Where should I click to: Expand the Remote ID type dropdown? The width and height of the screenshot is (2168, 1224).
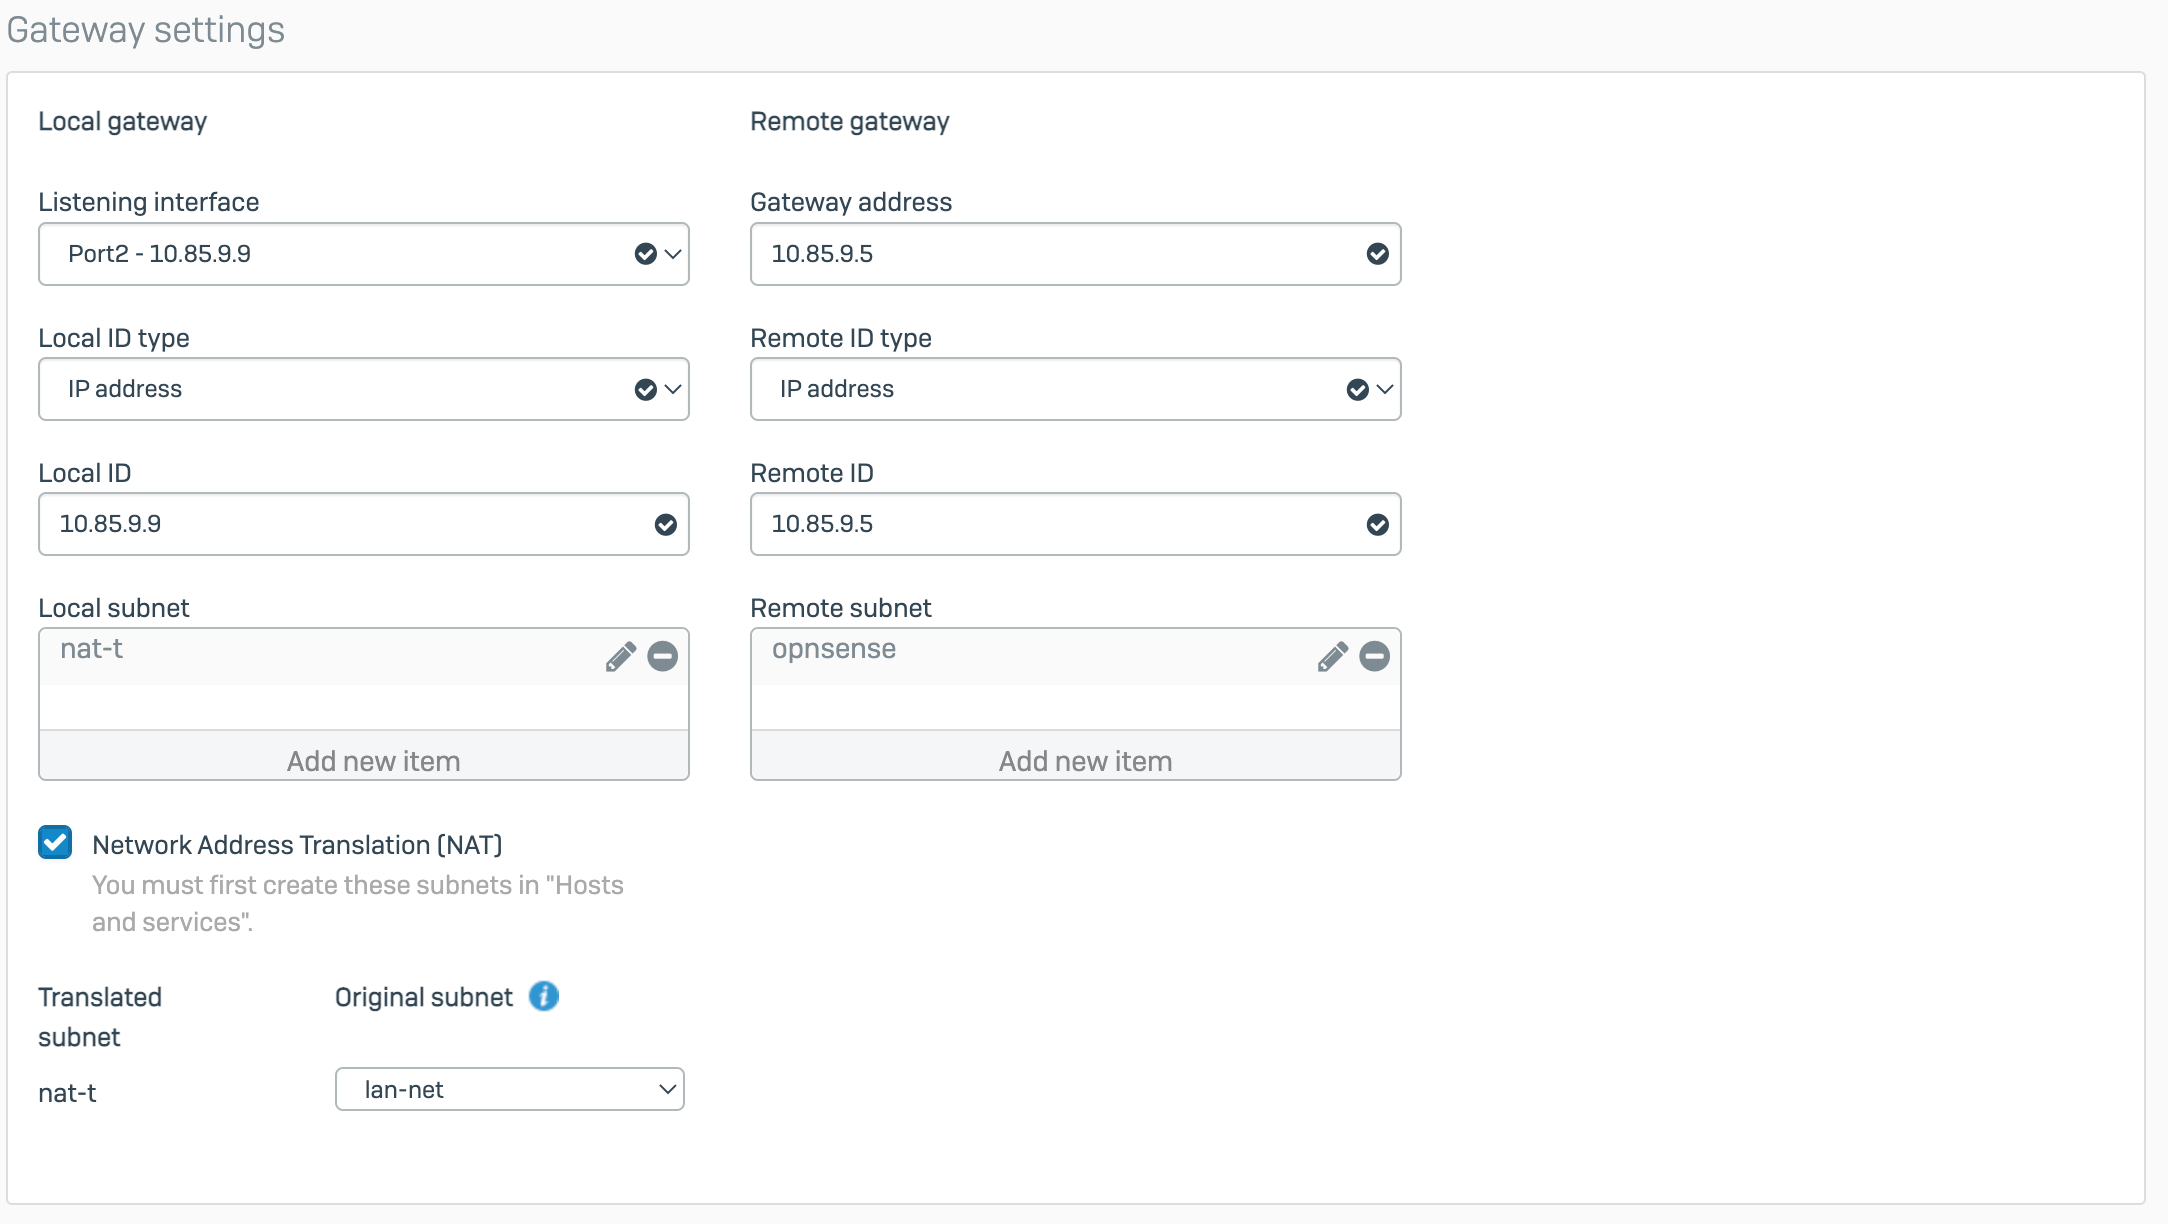click(1075, 389)
